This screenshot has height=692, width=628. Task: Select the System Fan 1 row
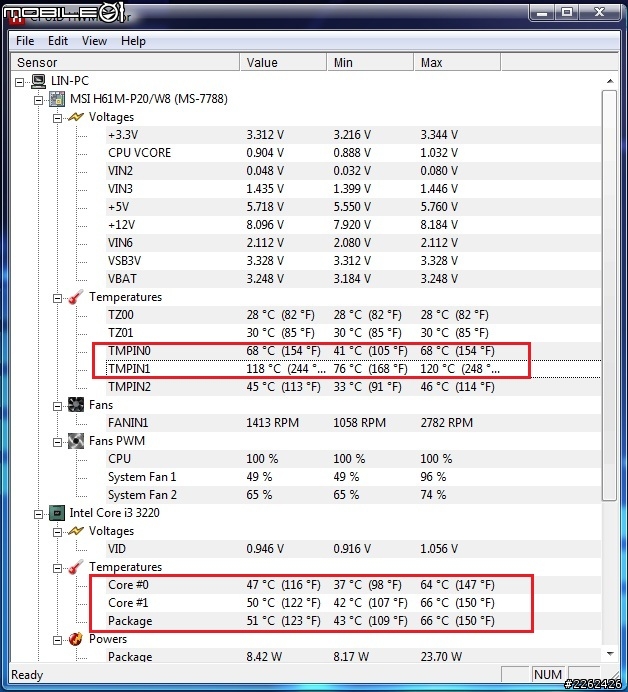point(353,477)
